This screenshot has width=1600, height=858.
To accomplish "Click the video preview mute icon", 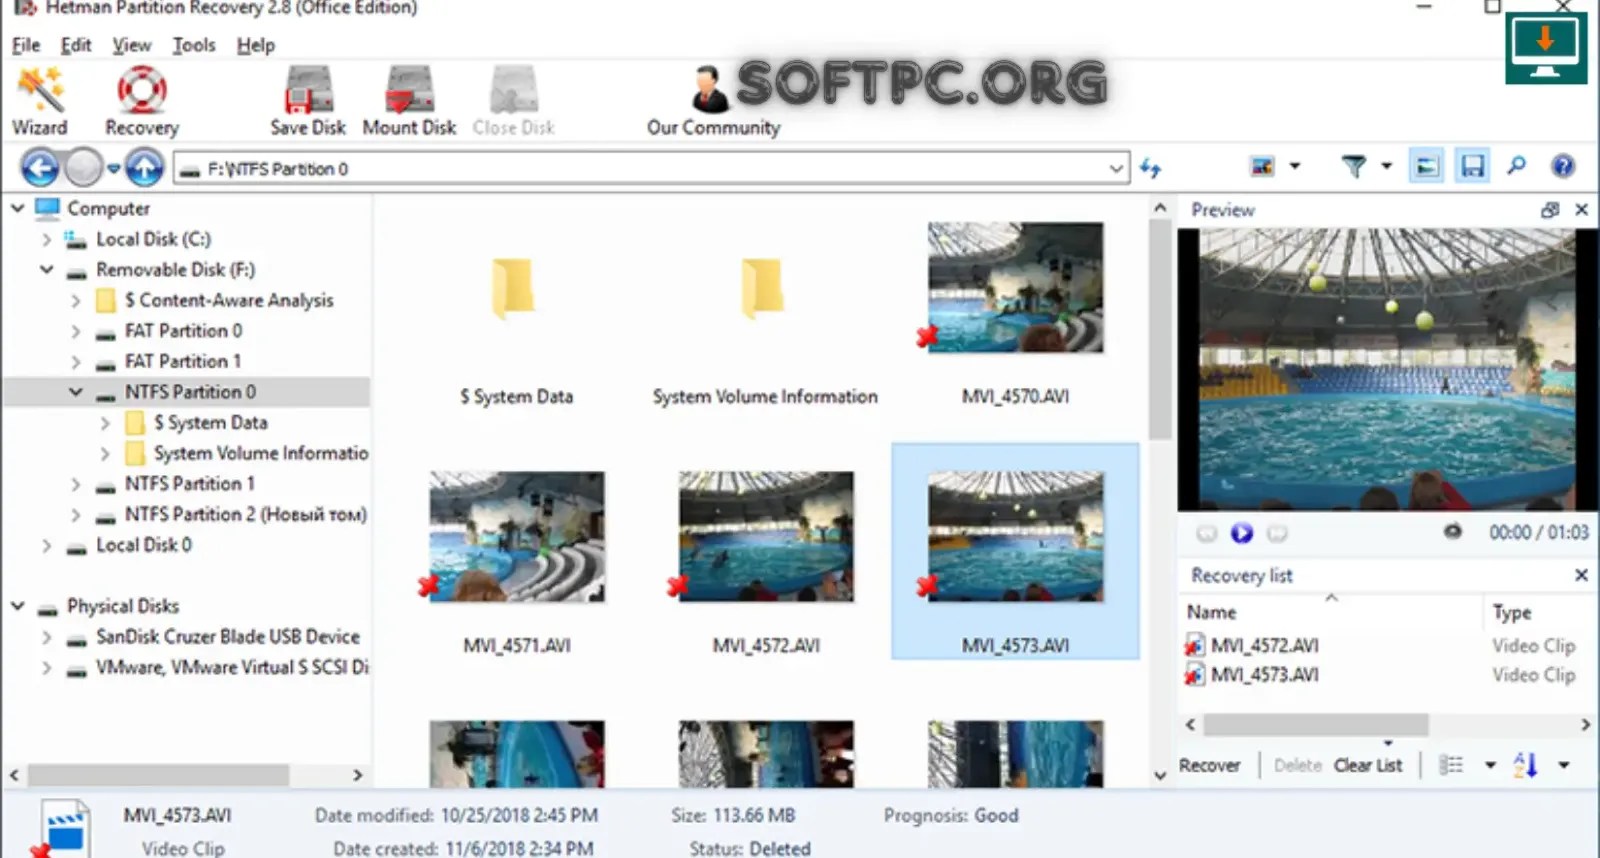I will [x=1453, y=532].
